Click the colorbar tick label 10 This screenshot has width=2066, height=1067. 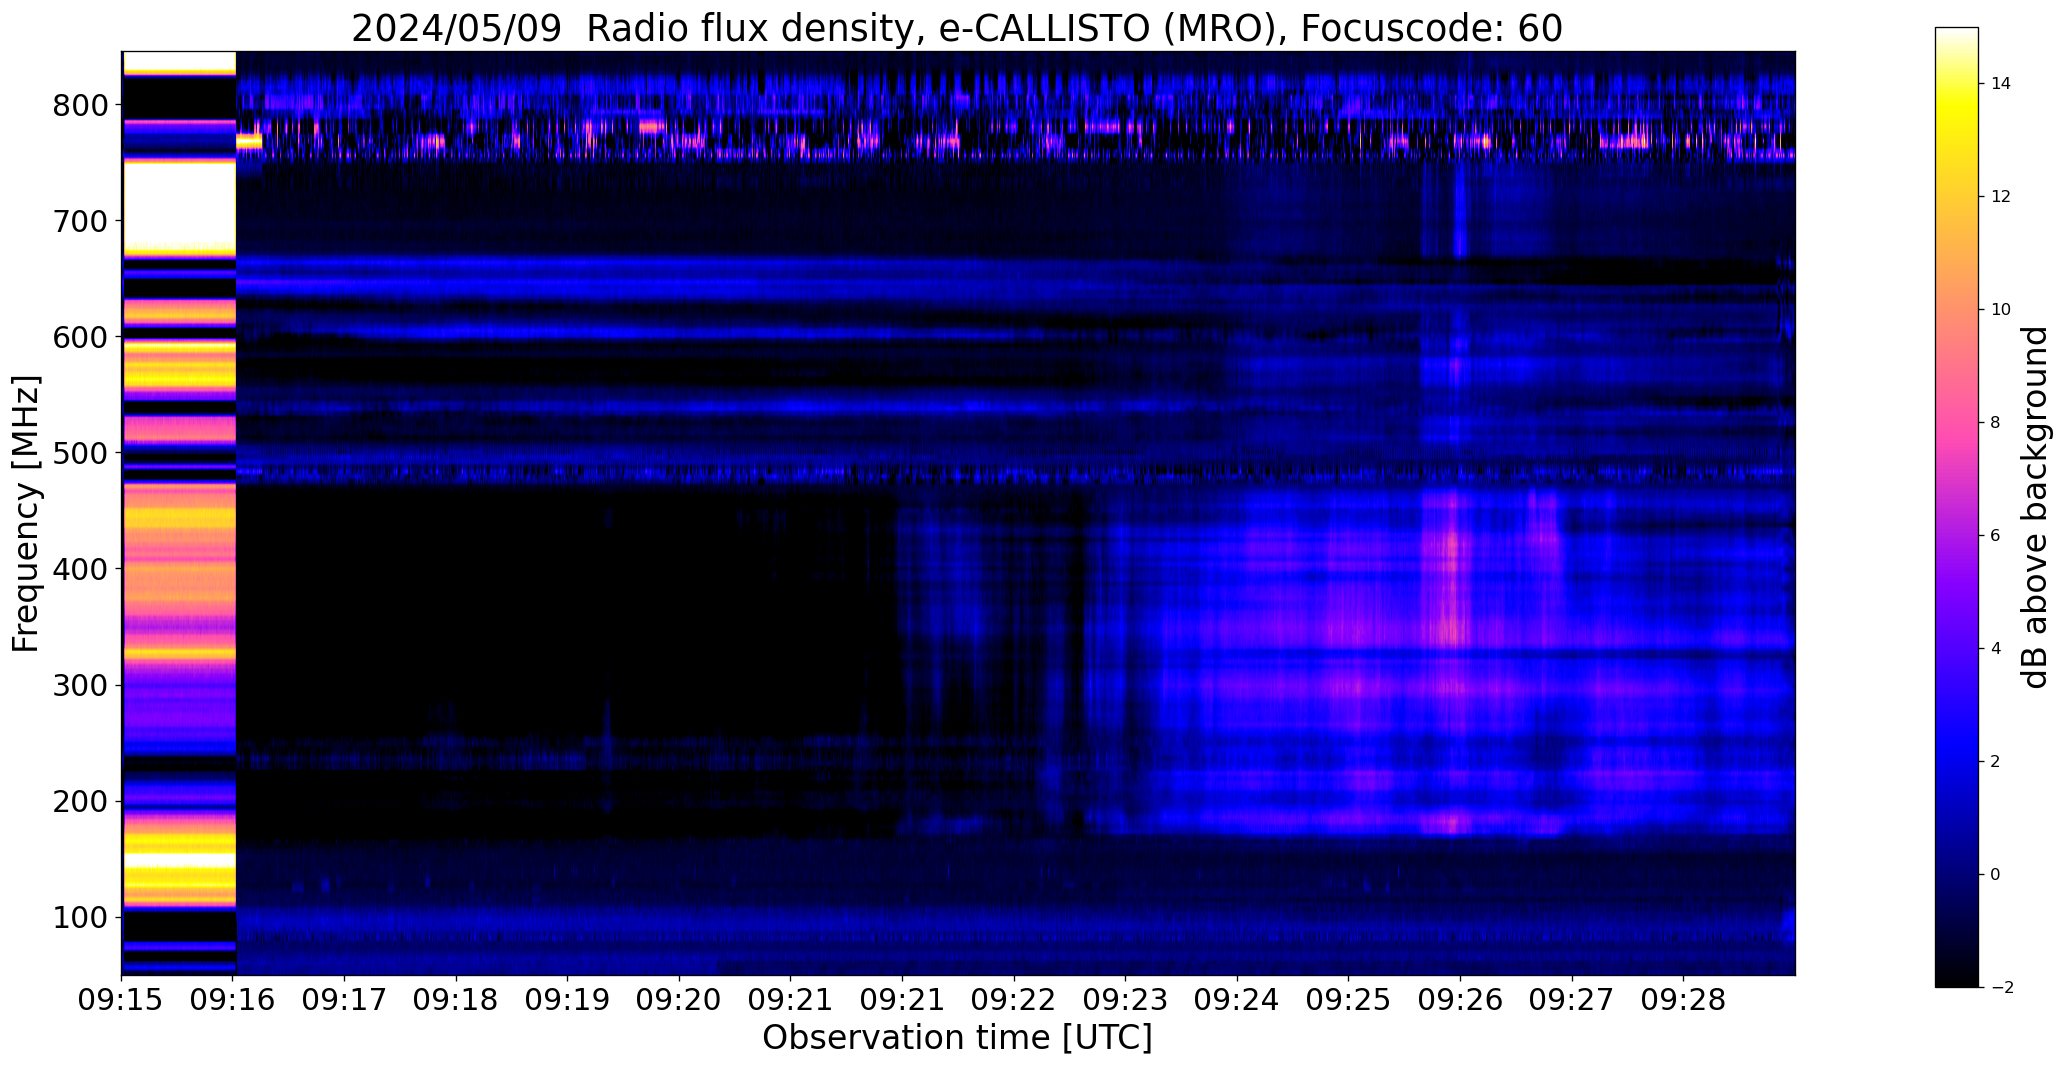(x=2001, y=310)
